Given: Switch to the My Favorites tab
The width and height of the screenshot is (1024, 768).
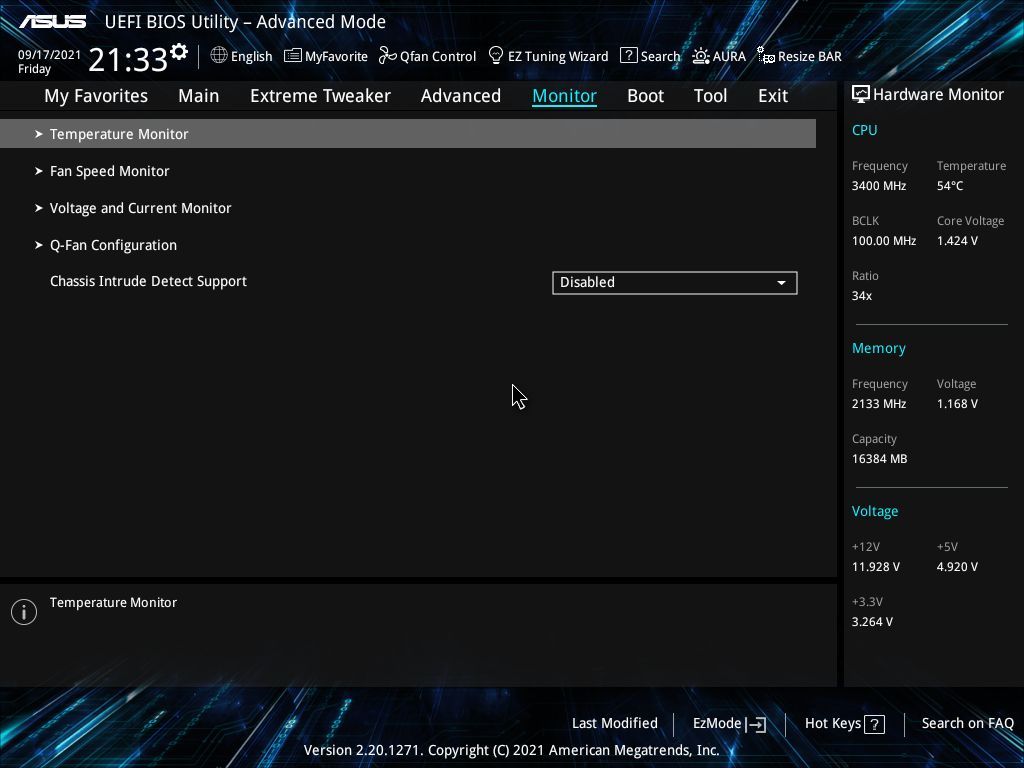Looking at the screenshot, I should [x=96, y=96].
